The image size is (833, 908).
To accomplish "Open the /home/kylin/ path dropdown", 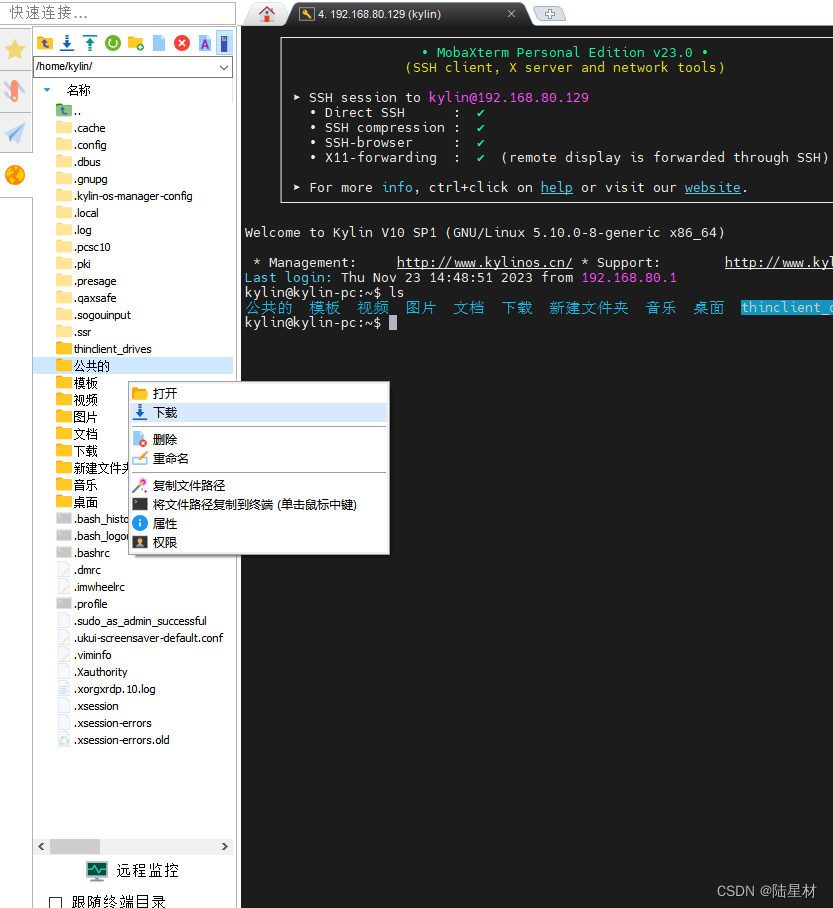I will [224, 67].
